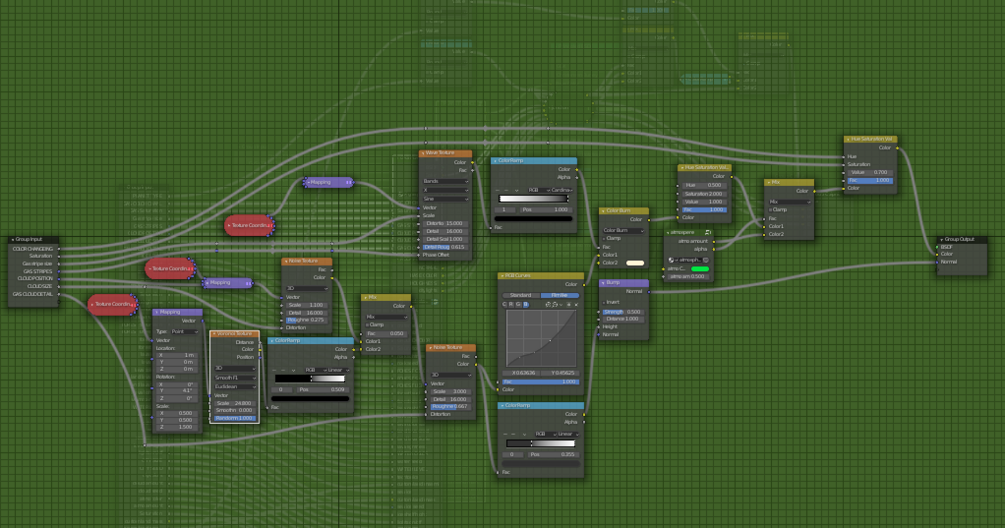The height and width of the screenshot is (528, 1005).
Task: Open the node tree browser icon in atmosphere node
Action: click(x=672, y=260)
